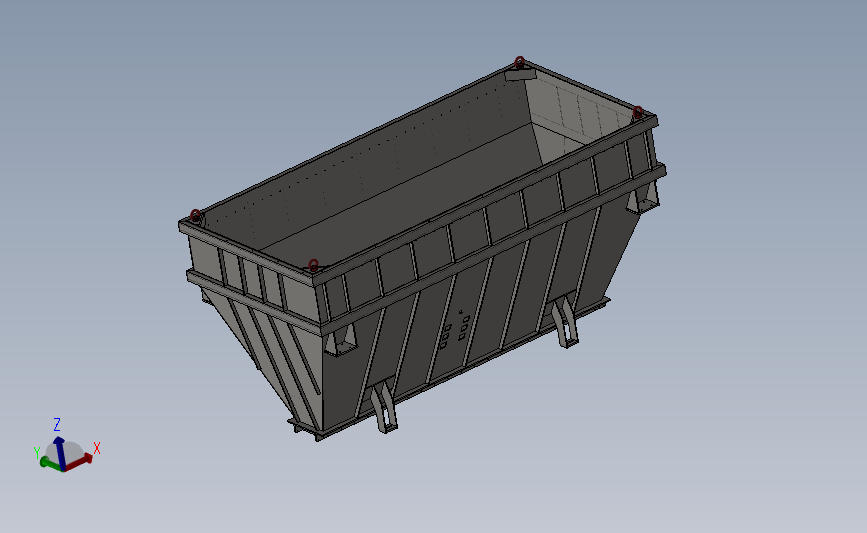Select the red lifting eye at the near front corner
This screenshot has height=533, width=867.
[x=313, y=265]
